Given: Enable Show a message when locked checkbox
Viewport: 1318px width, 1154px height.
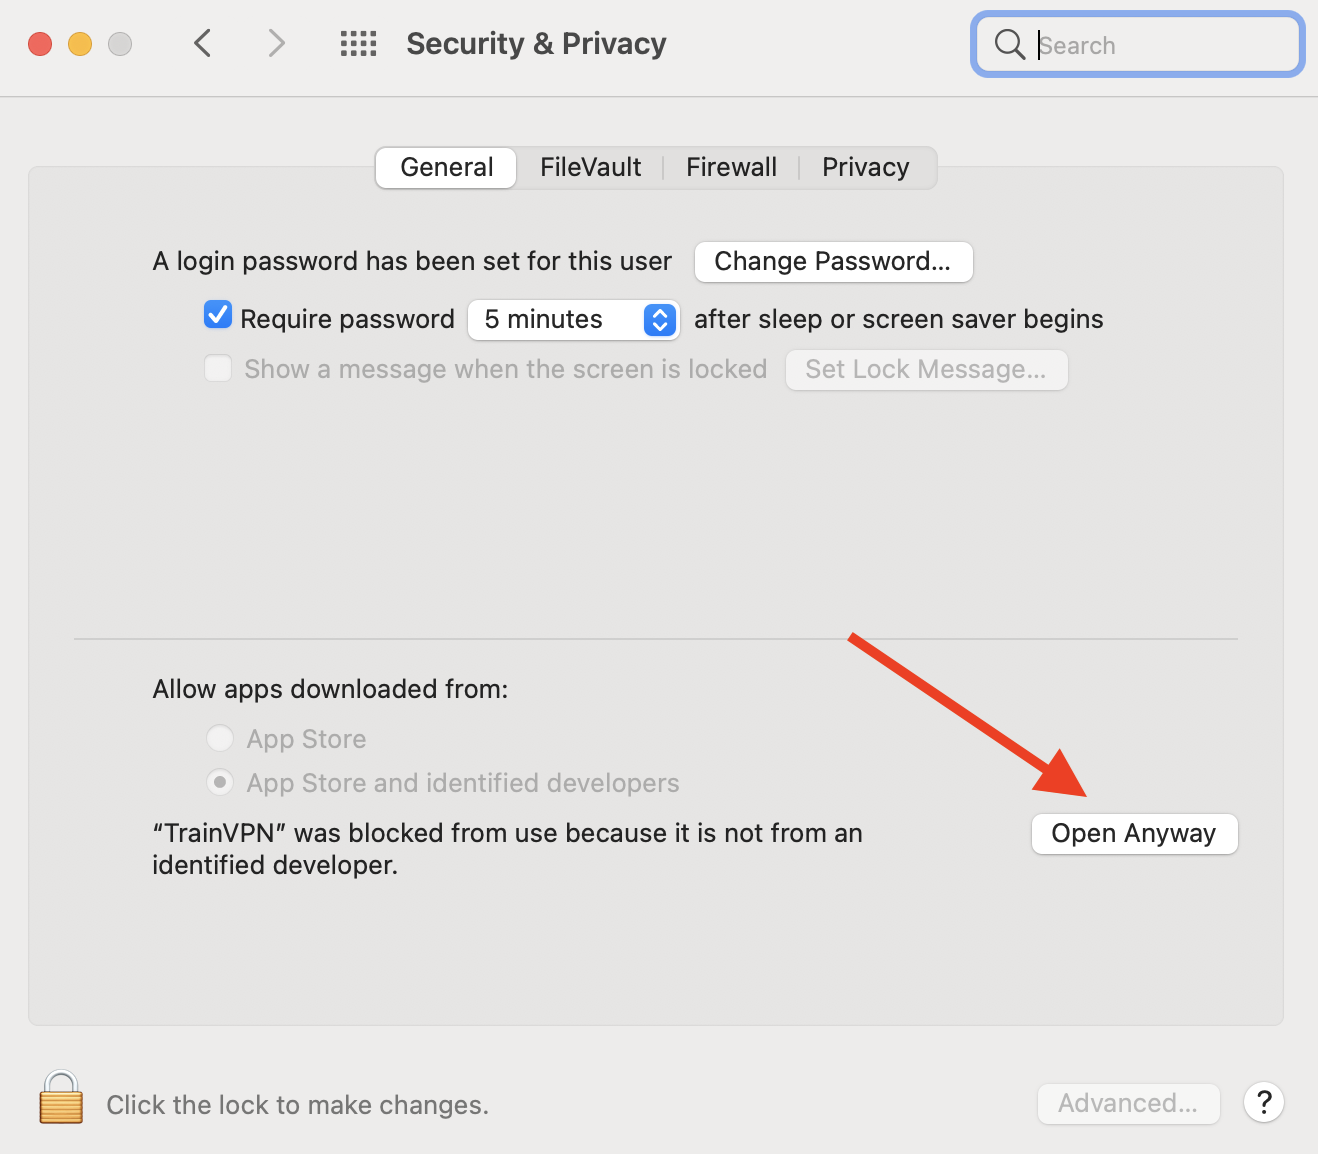Looking at the screenshot, I should (x=218, y=368).
